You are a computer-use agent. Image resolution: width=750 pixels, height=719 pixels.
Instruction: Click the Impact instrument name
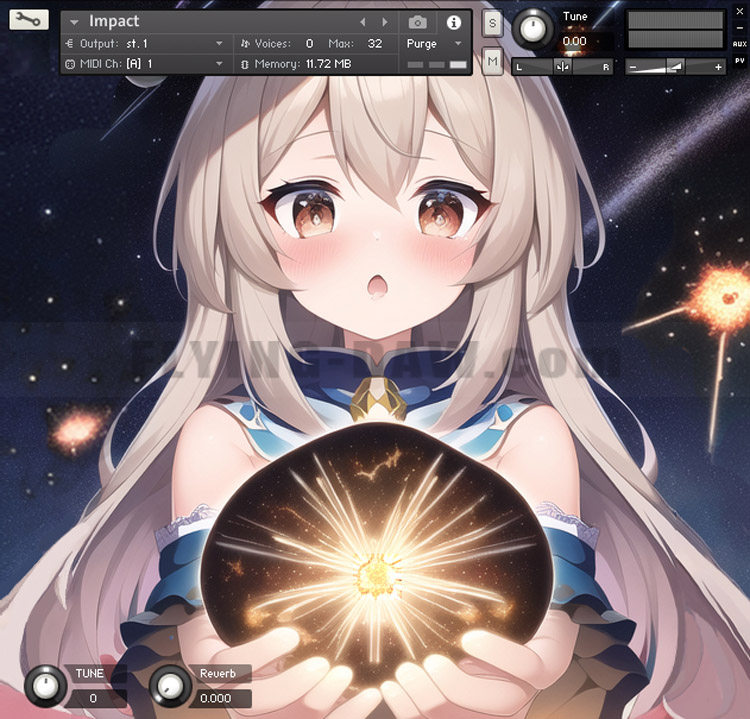tap(114, 21)
